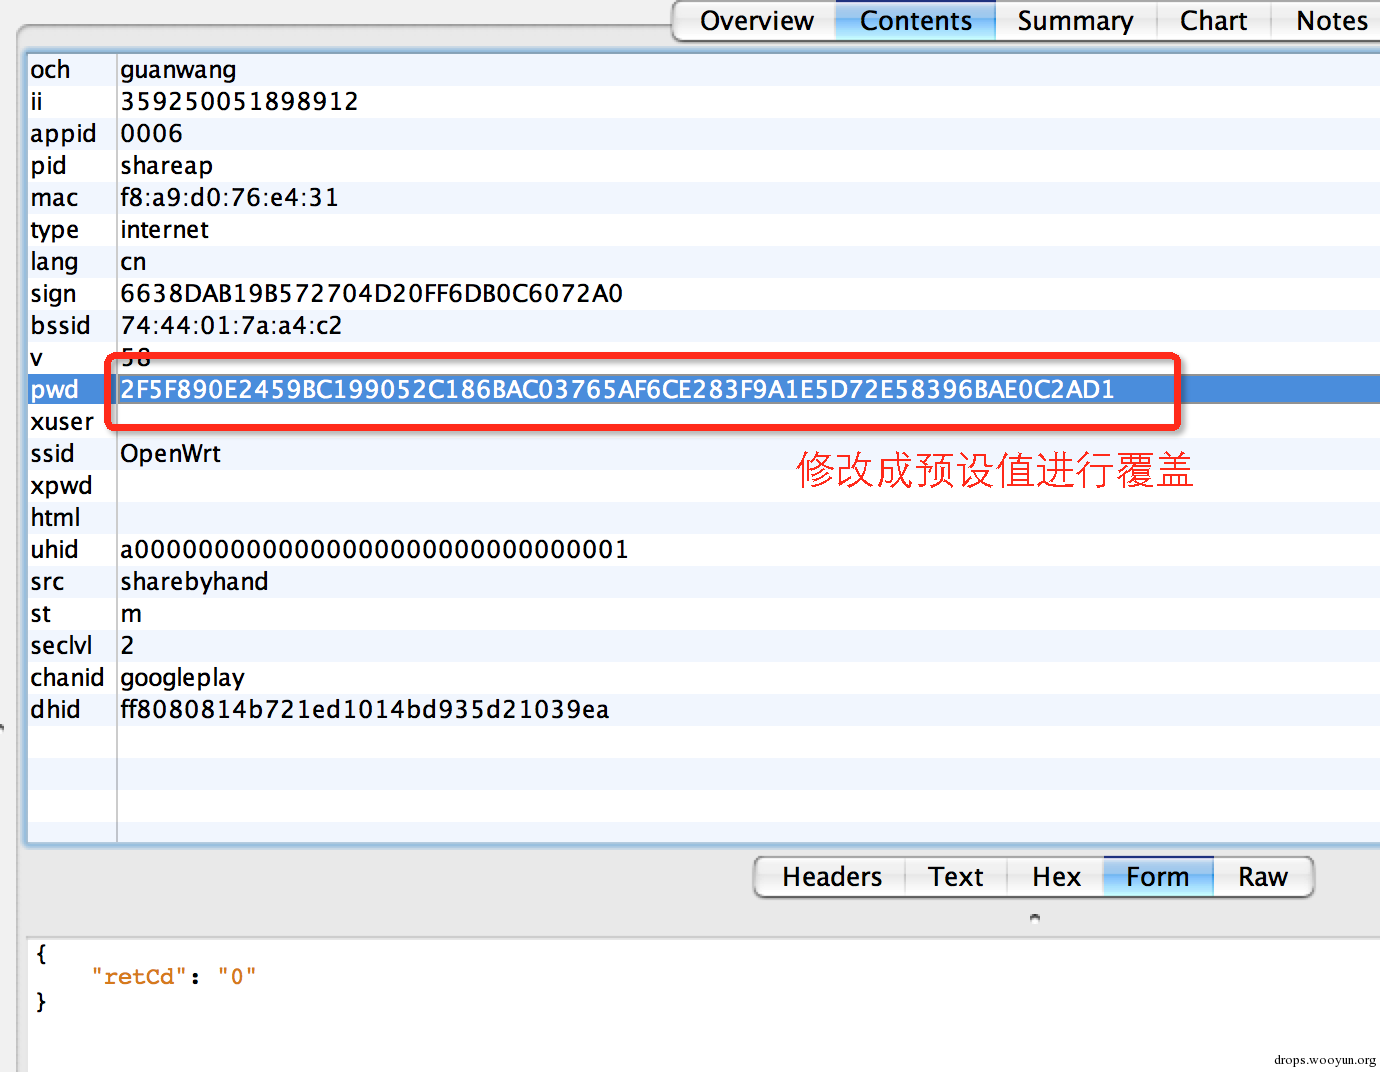Select the uhid value a000...0001

point(374,550)
